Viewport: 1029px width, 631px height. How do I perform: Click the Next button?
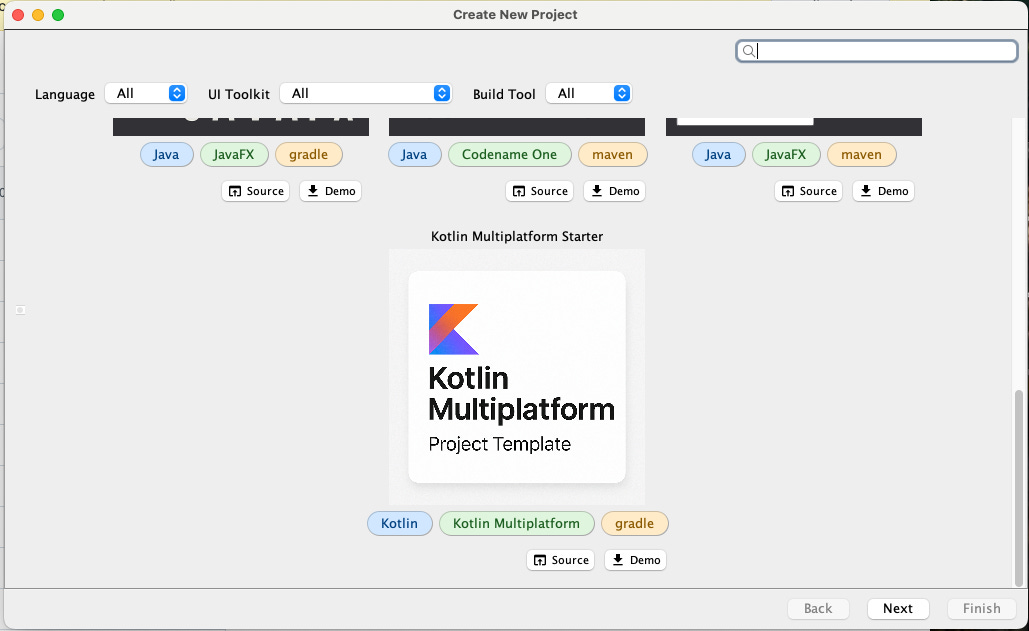pyautogui.click(x=898, y=609)
